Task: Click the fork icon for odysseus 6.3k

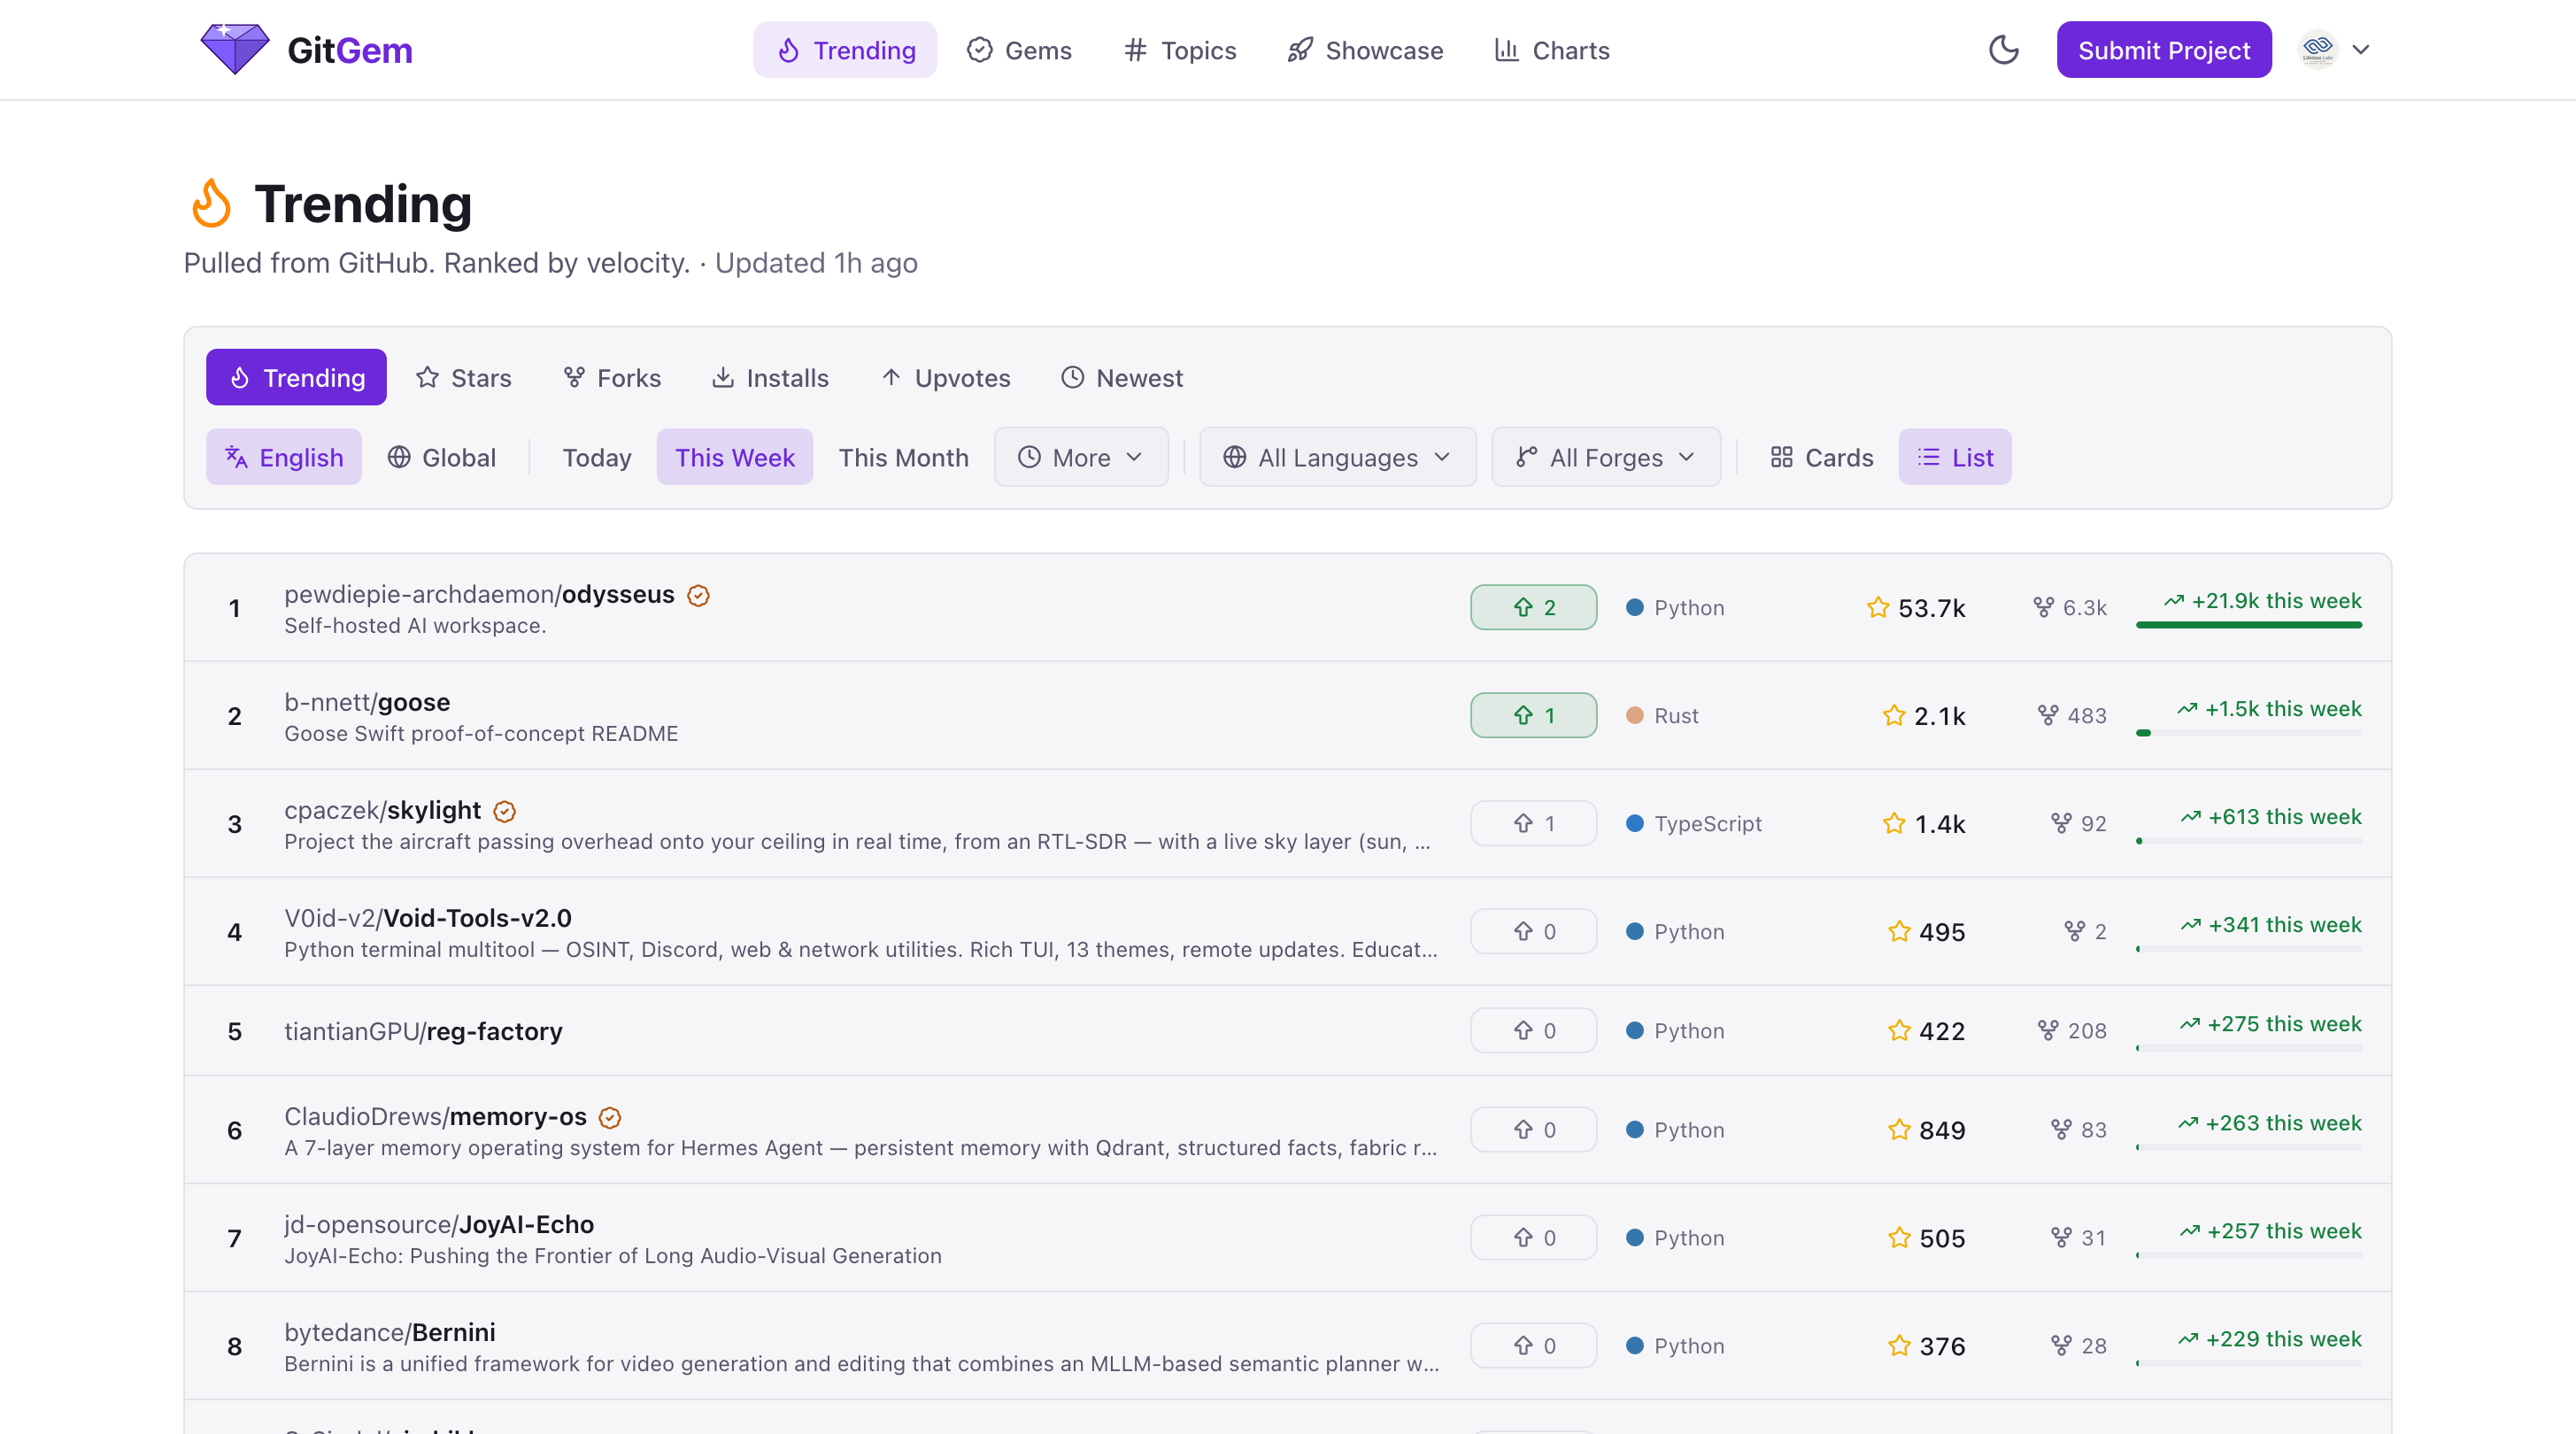Action: [2043, 607]
